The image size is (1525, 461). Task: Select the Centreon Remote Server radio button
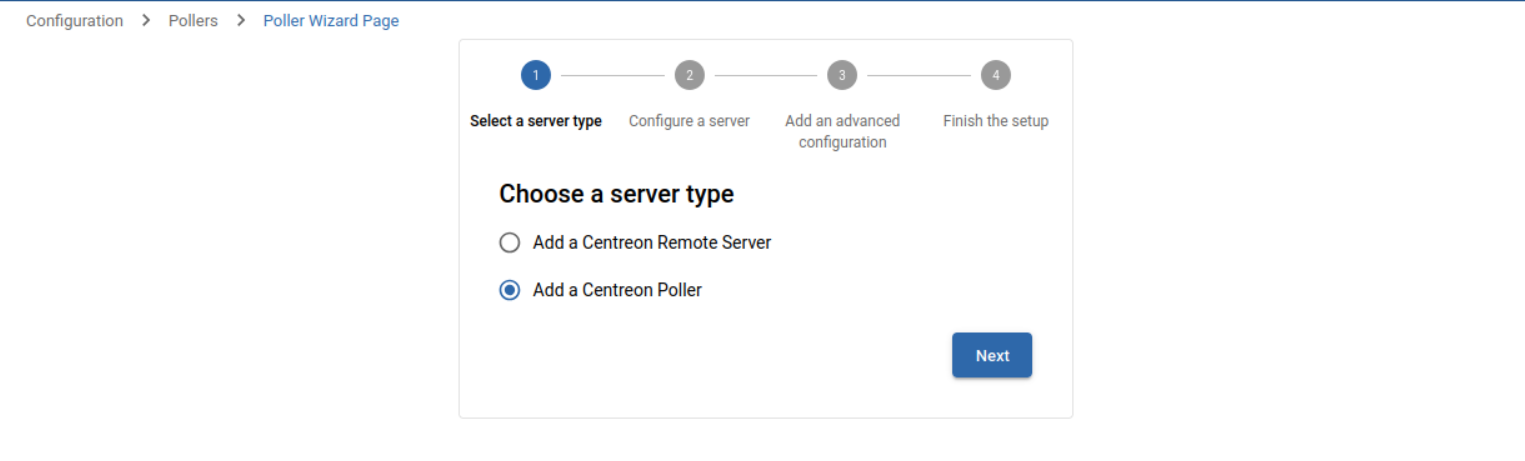click(x=510, y=243)
